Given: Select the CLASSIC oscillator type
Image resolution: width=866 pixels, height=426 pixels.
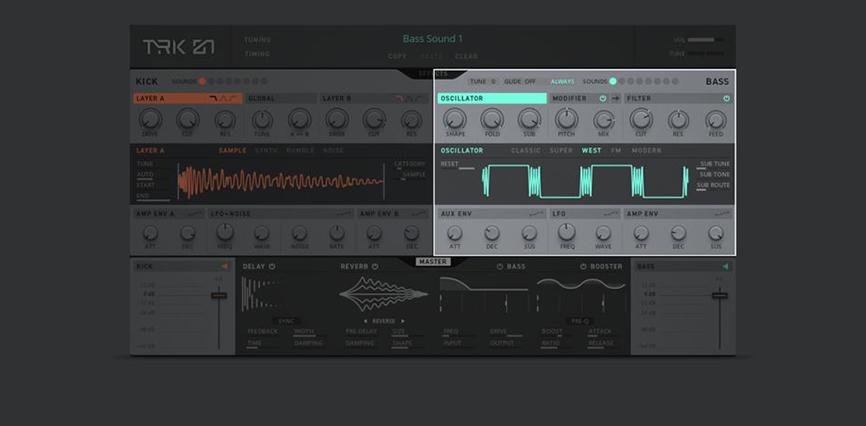Looking at the screenshot, I should click(526, 150).
